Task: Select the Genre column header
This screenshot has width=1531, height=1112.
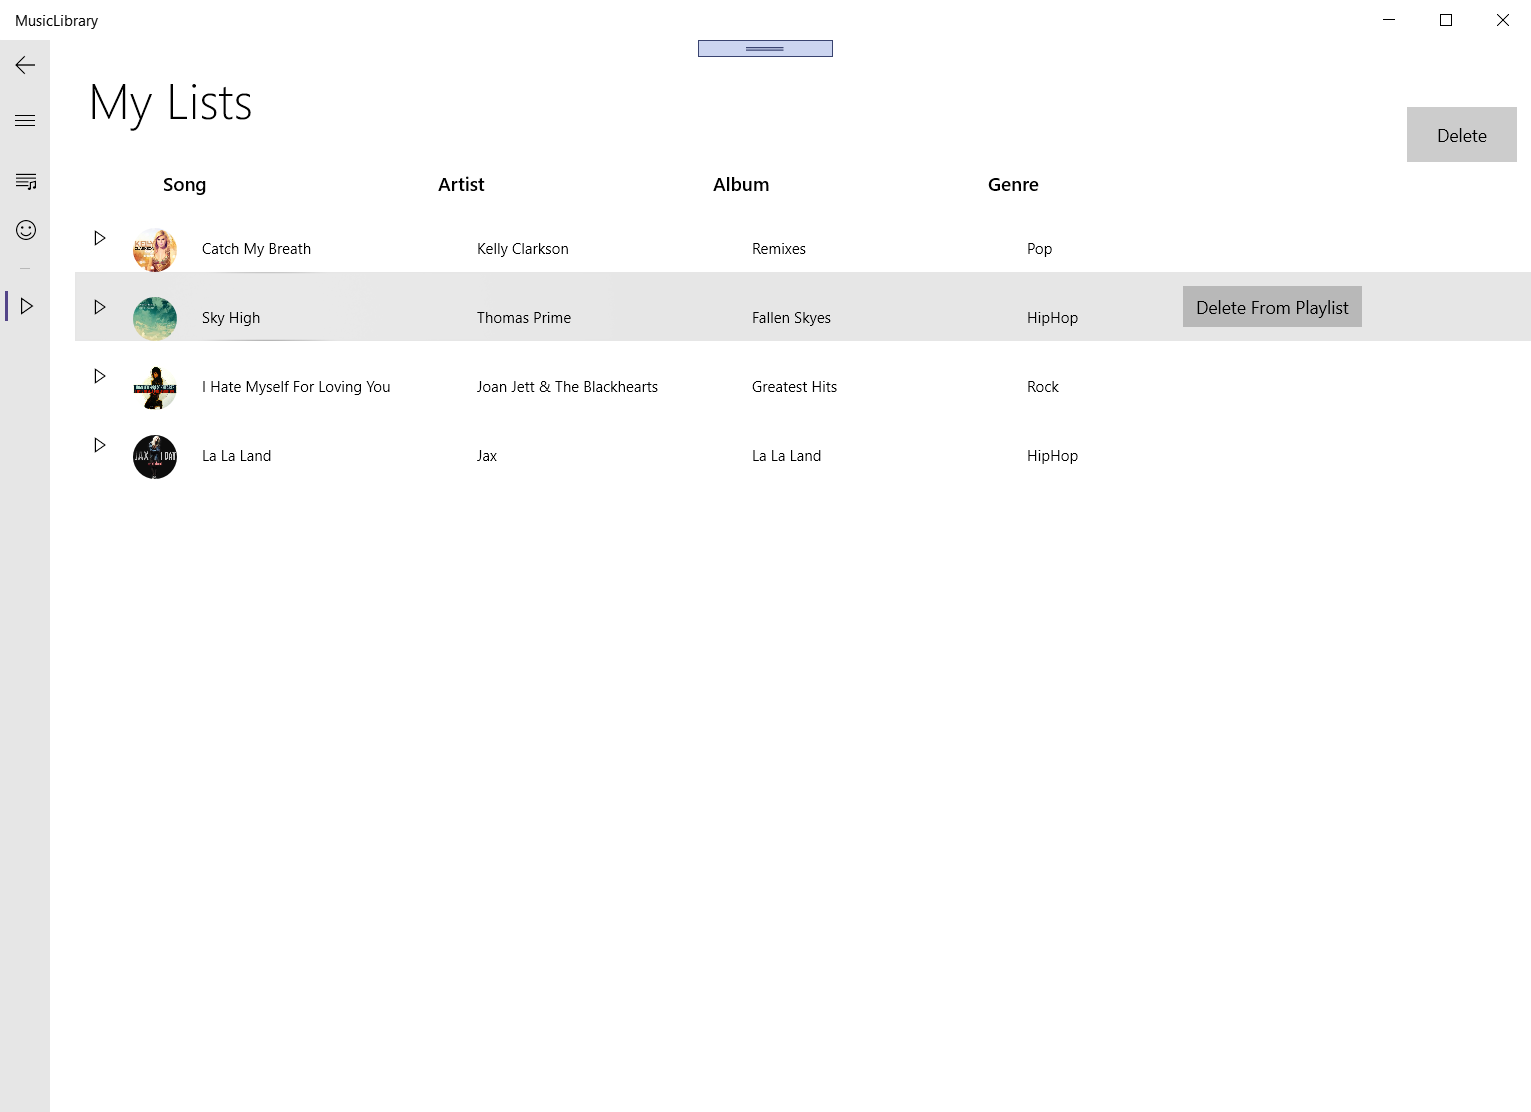Action: pos(1012,184)
